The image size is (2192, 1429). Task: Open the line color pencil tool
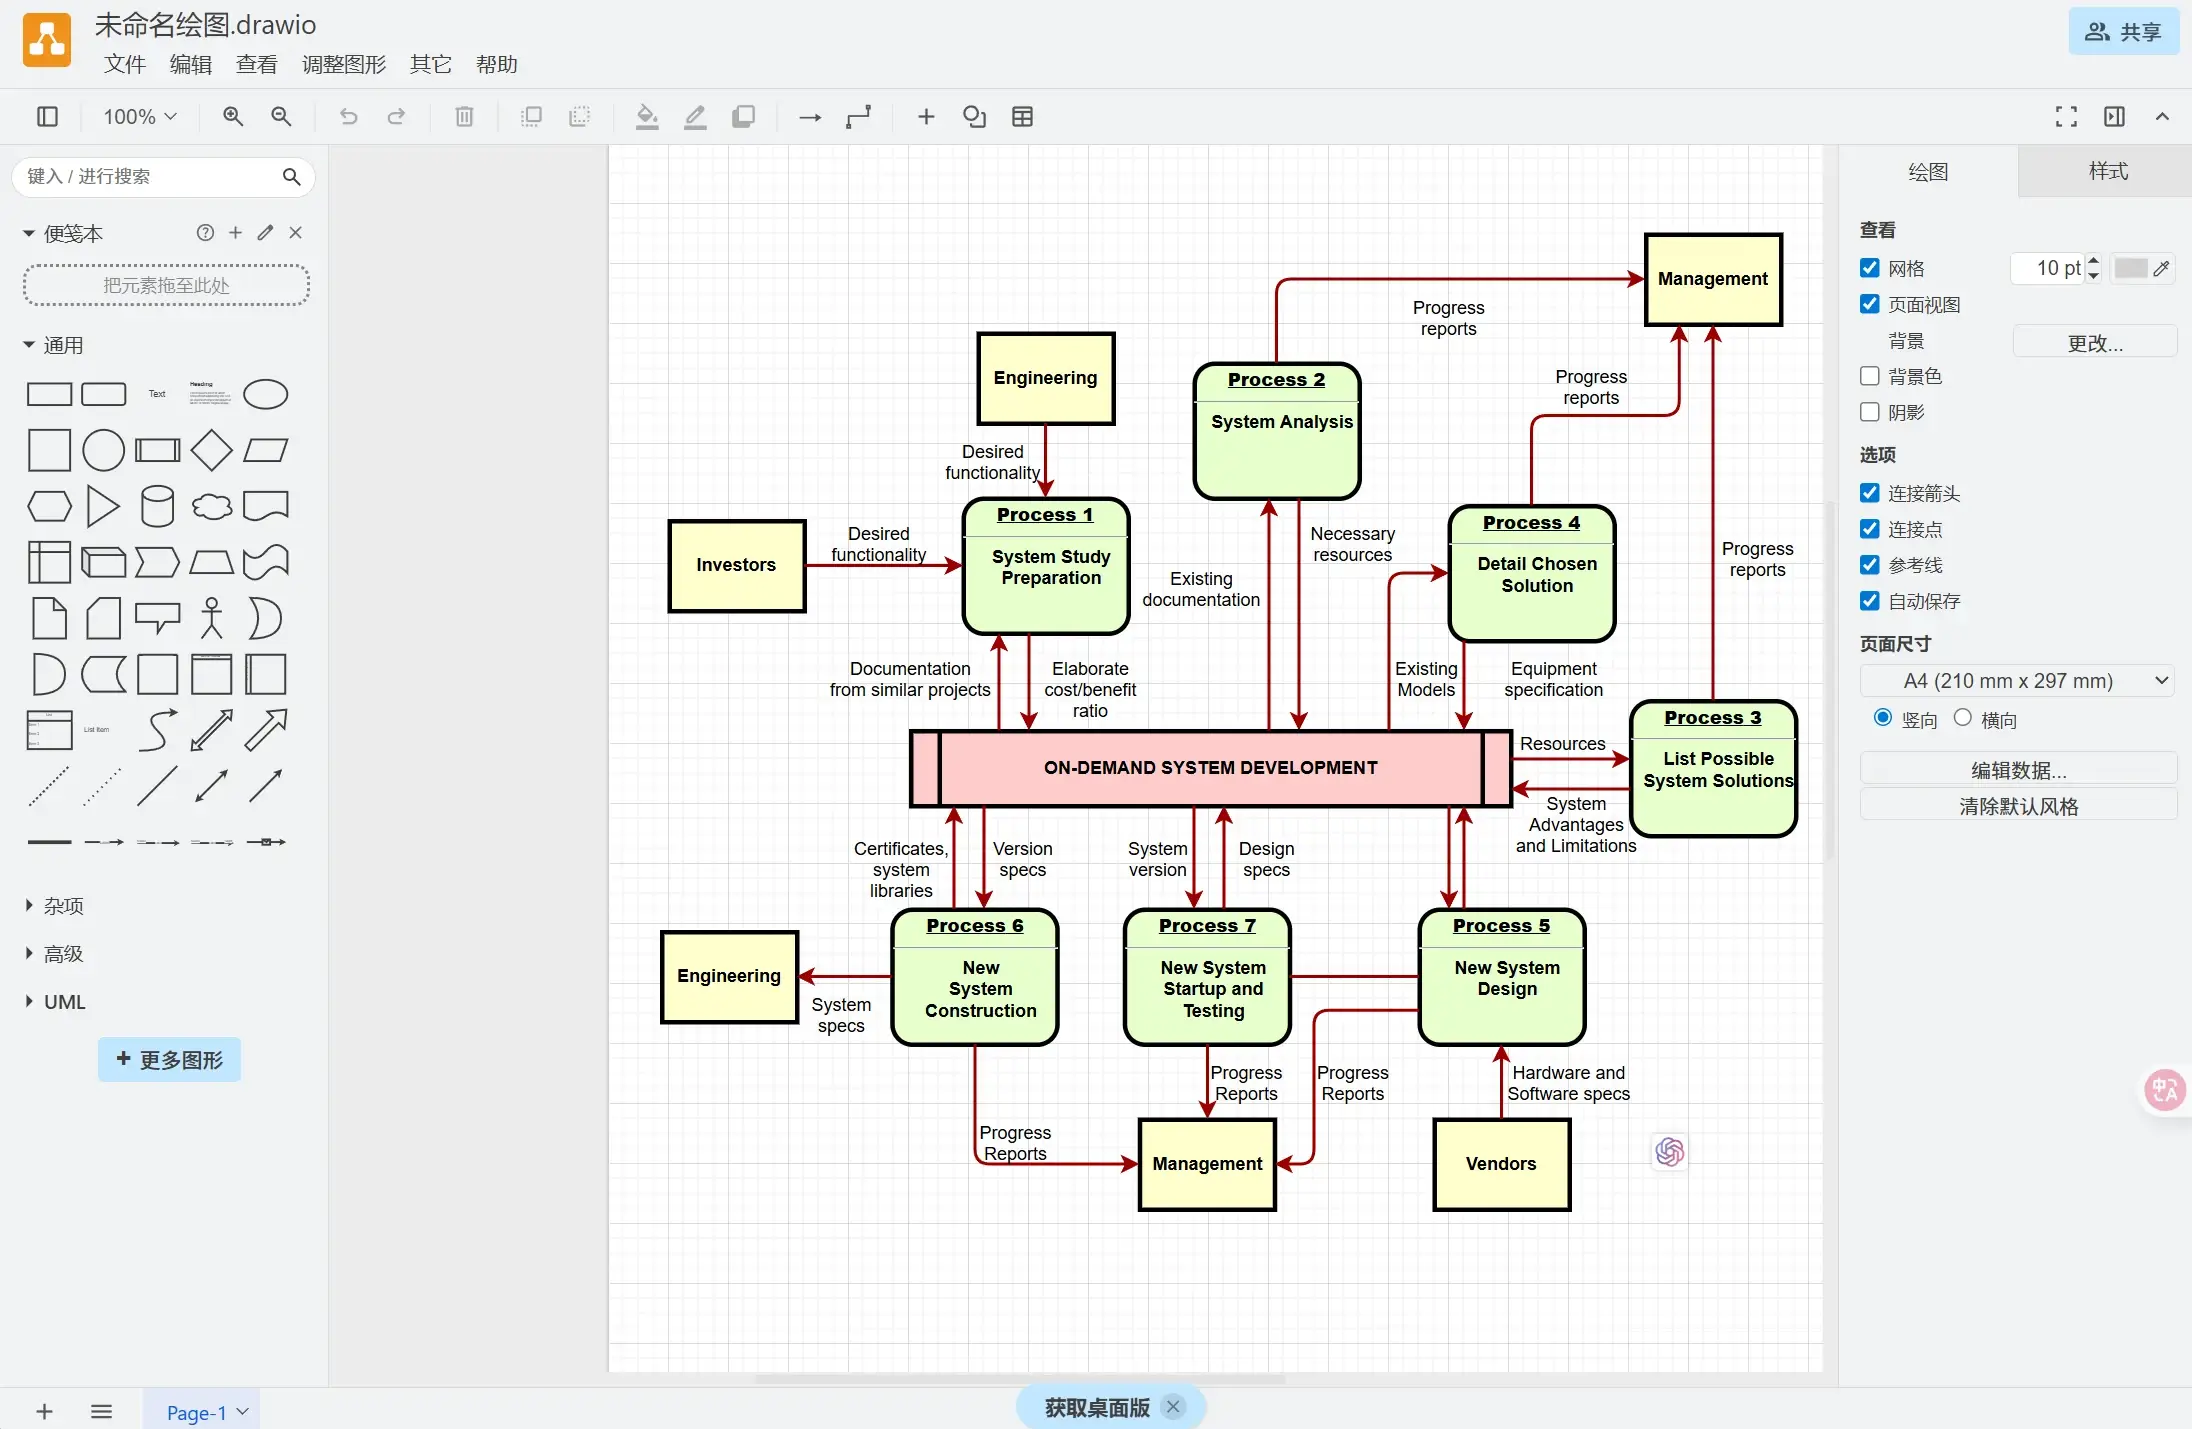[695, 117]
